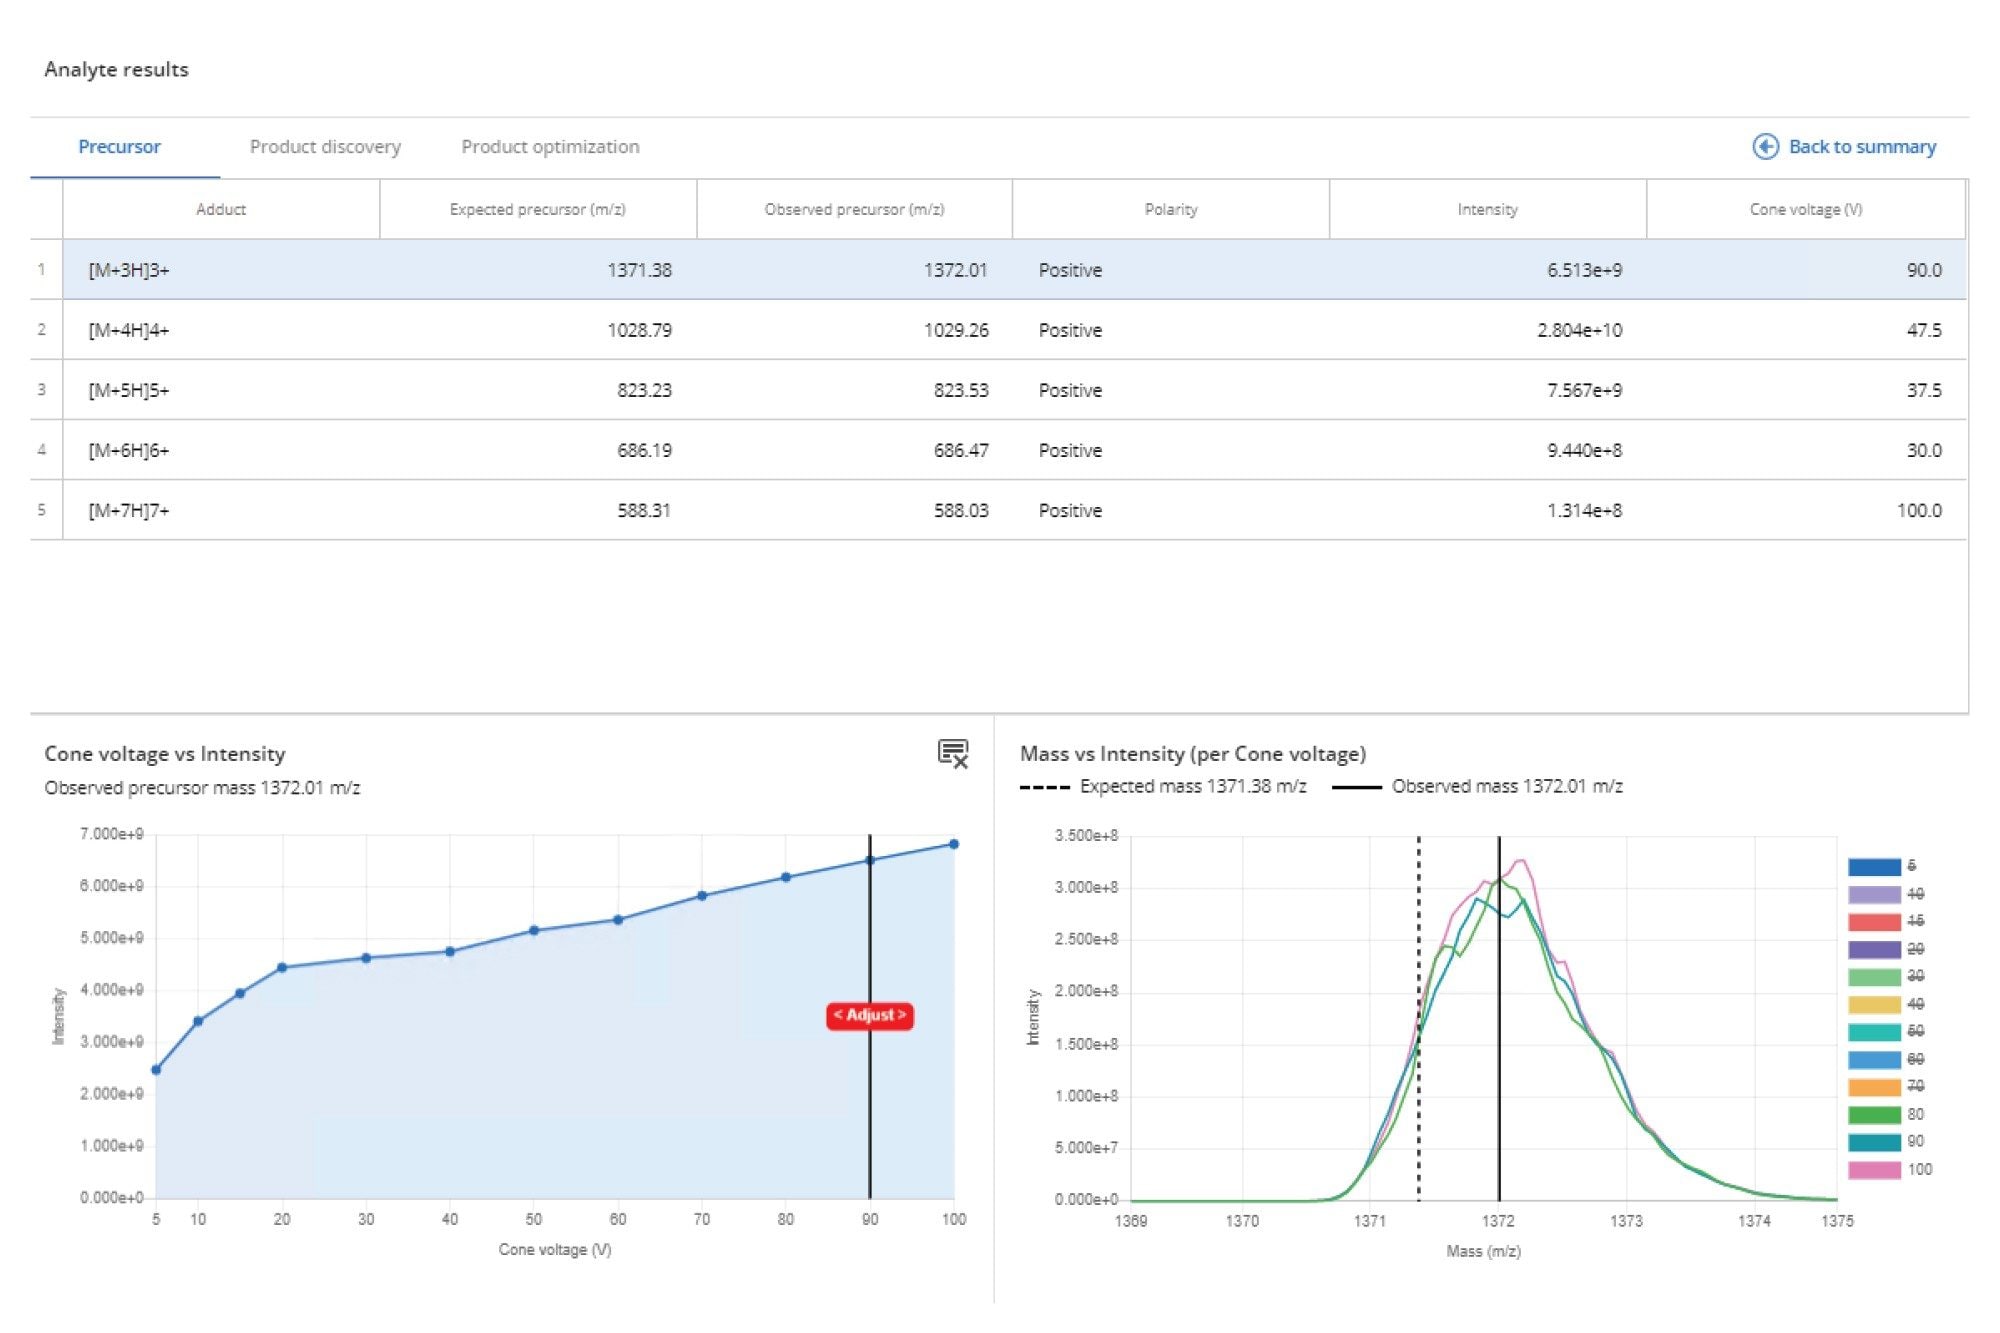
Task: Switch to the Product optimization tab
Action: 550,147
